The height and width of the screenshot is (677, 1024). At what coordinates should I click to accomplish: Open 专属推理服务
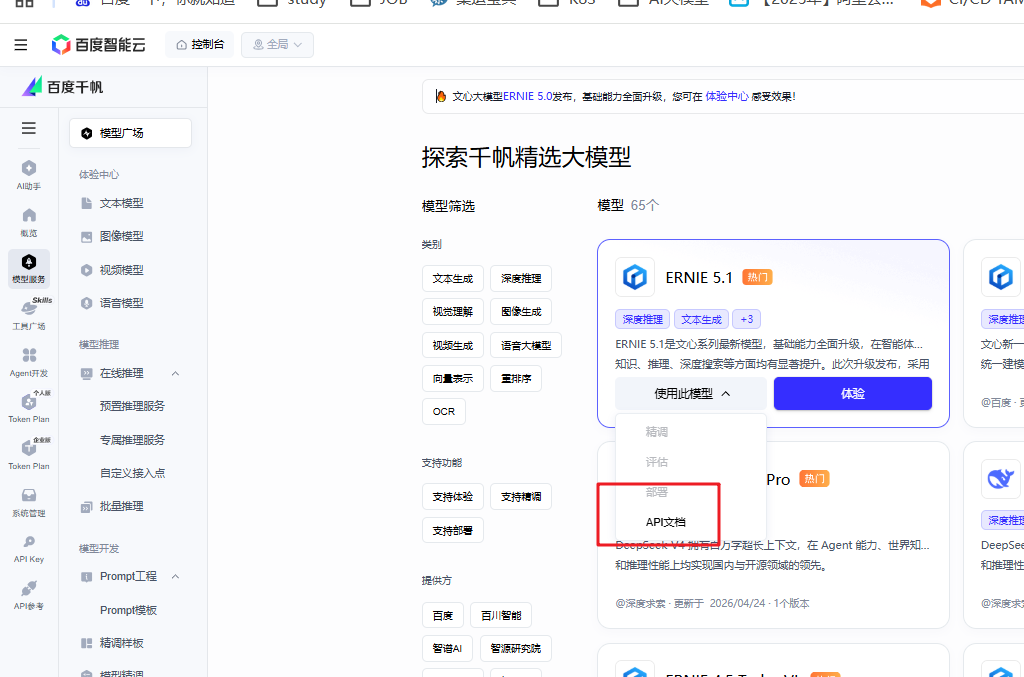tap(132, 440)
